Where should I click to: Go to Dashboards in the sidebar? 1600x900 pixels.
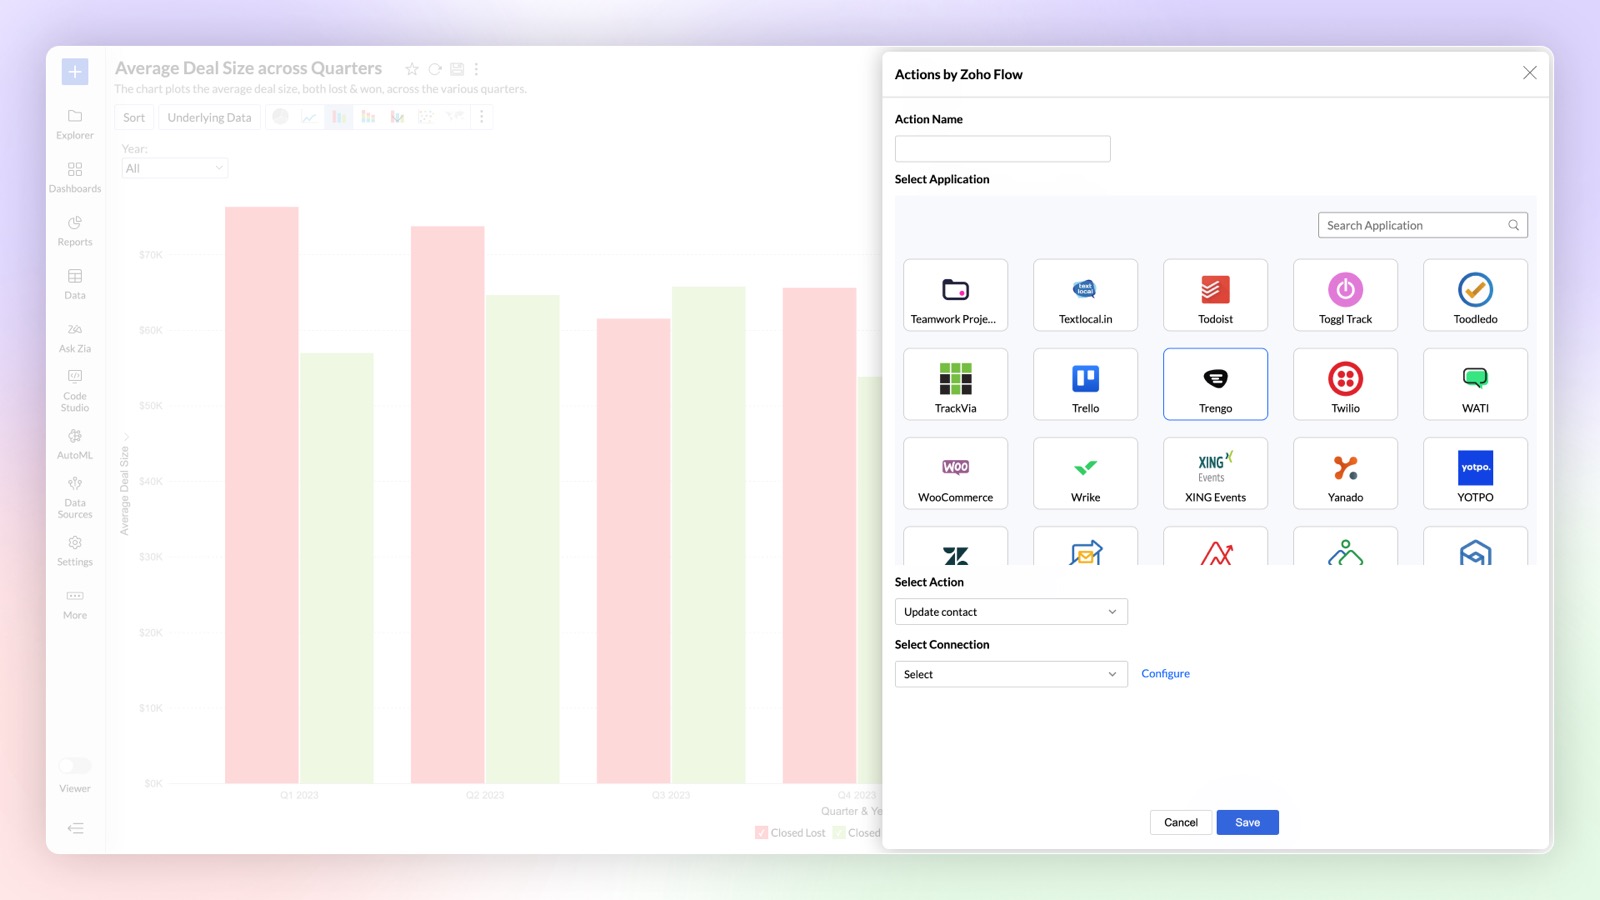coord(75,177)
